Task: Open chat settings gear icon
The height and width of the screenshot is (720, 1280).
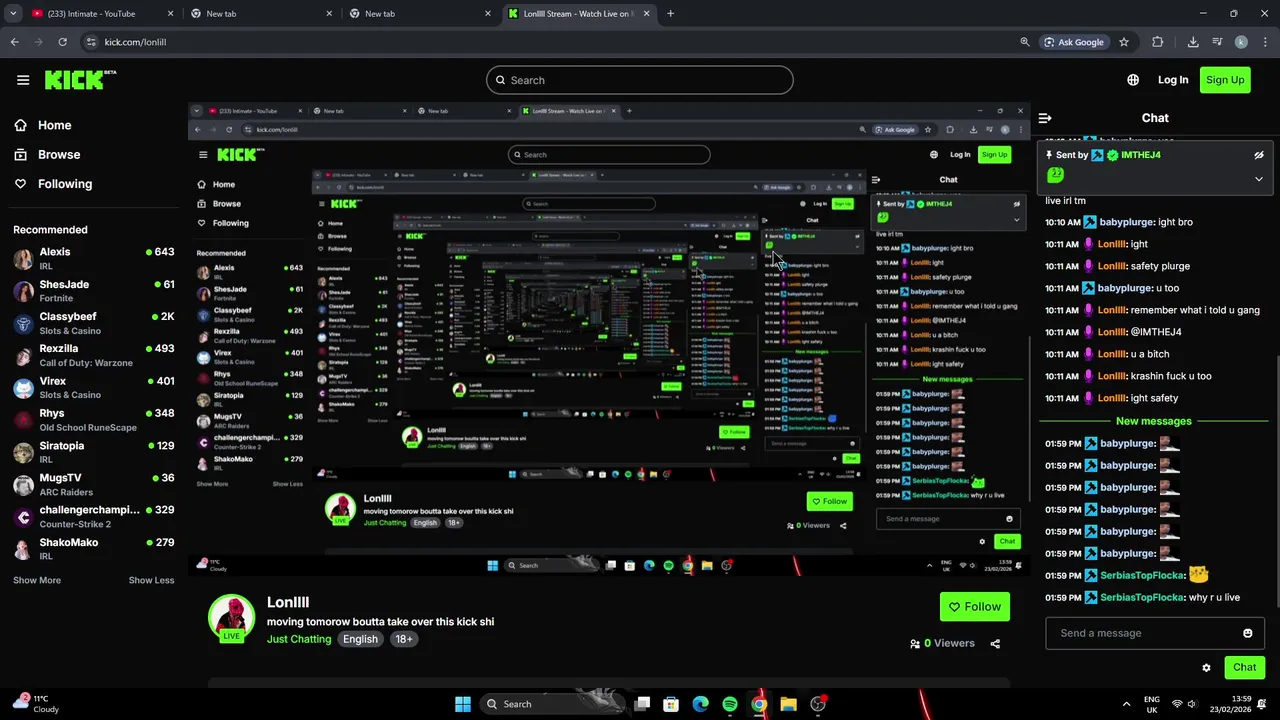Action: click(1206, 668)
